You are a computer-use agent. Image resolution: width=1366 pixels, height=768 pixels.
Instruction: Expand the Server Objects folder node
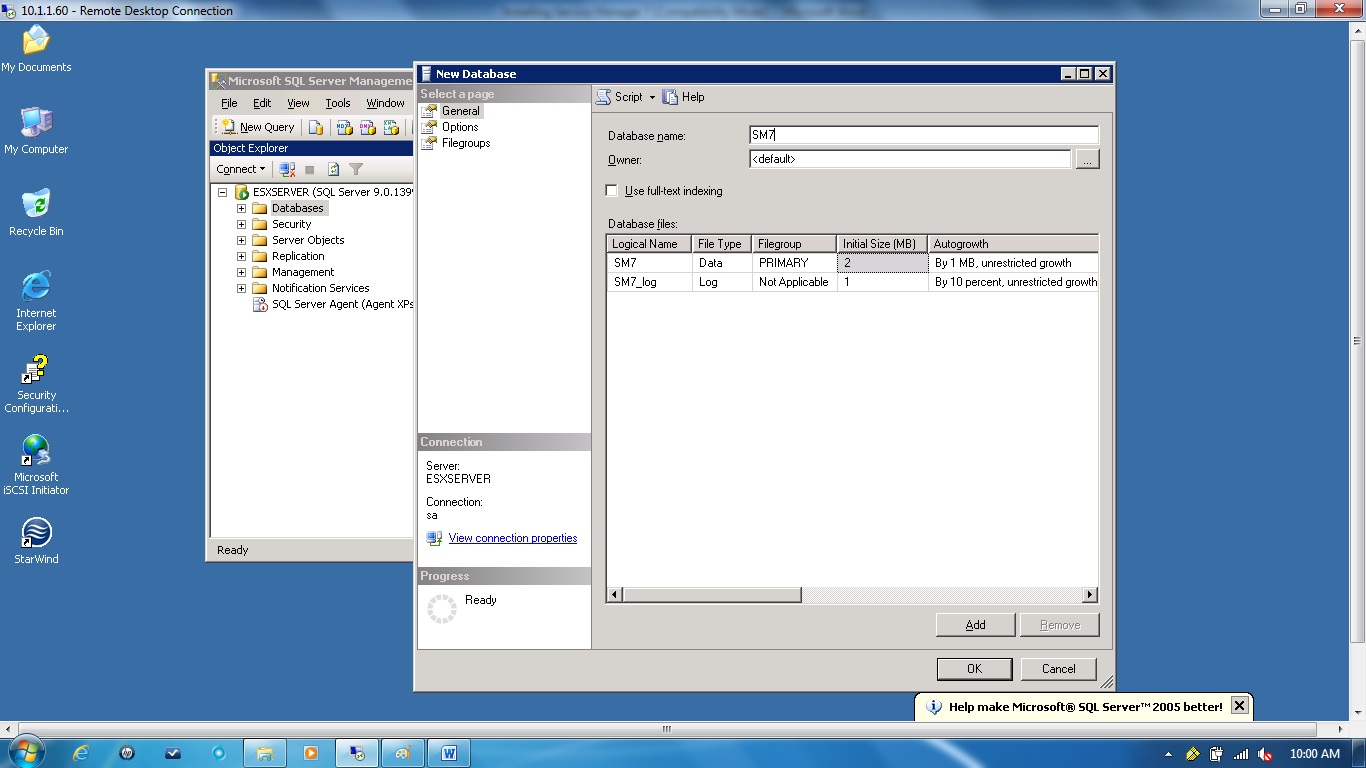coord(241,240)
